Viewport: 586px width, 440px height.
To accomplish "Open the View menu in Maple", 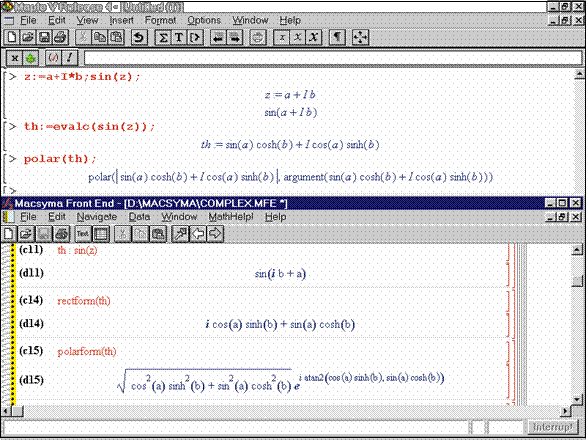I will point(87,20).
